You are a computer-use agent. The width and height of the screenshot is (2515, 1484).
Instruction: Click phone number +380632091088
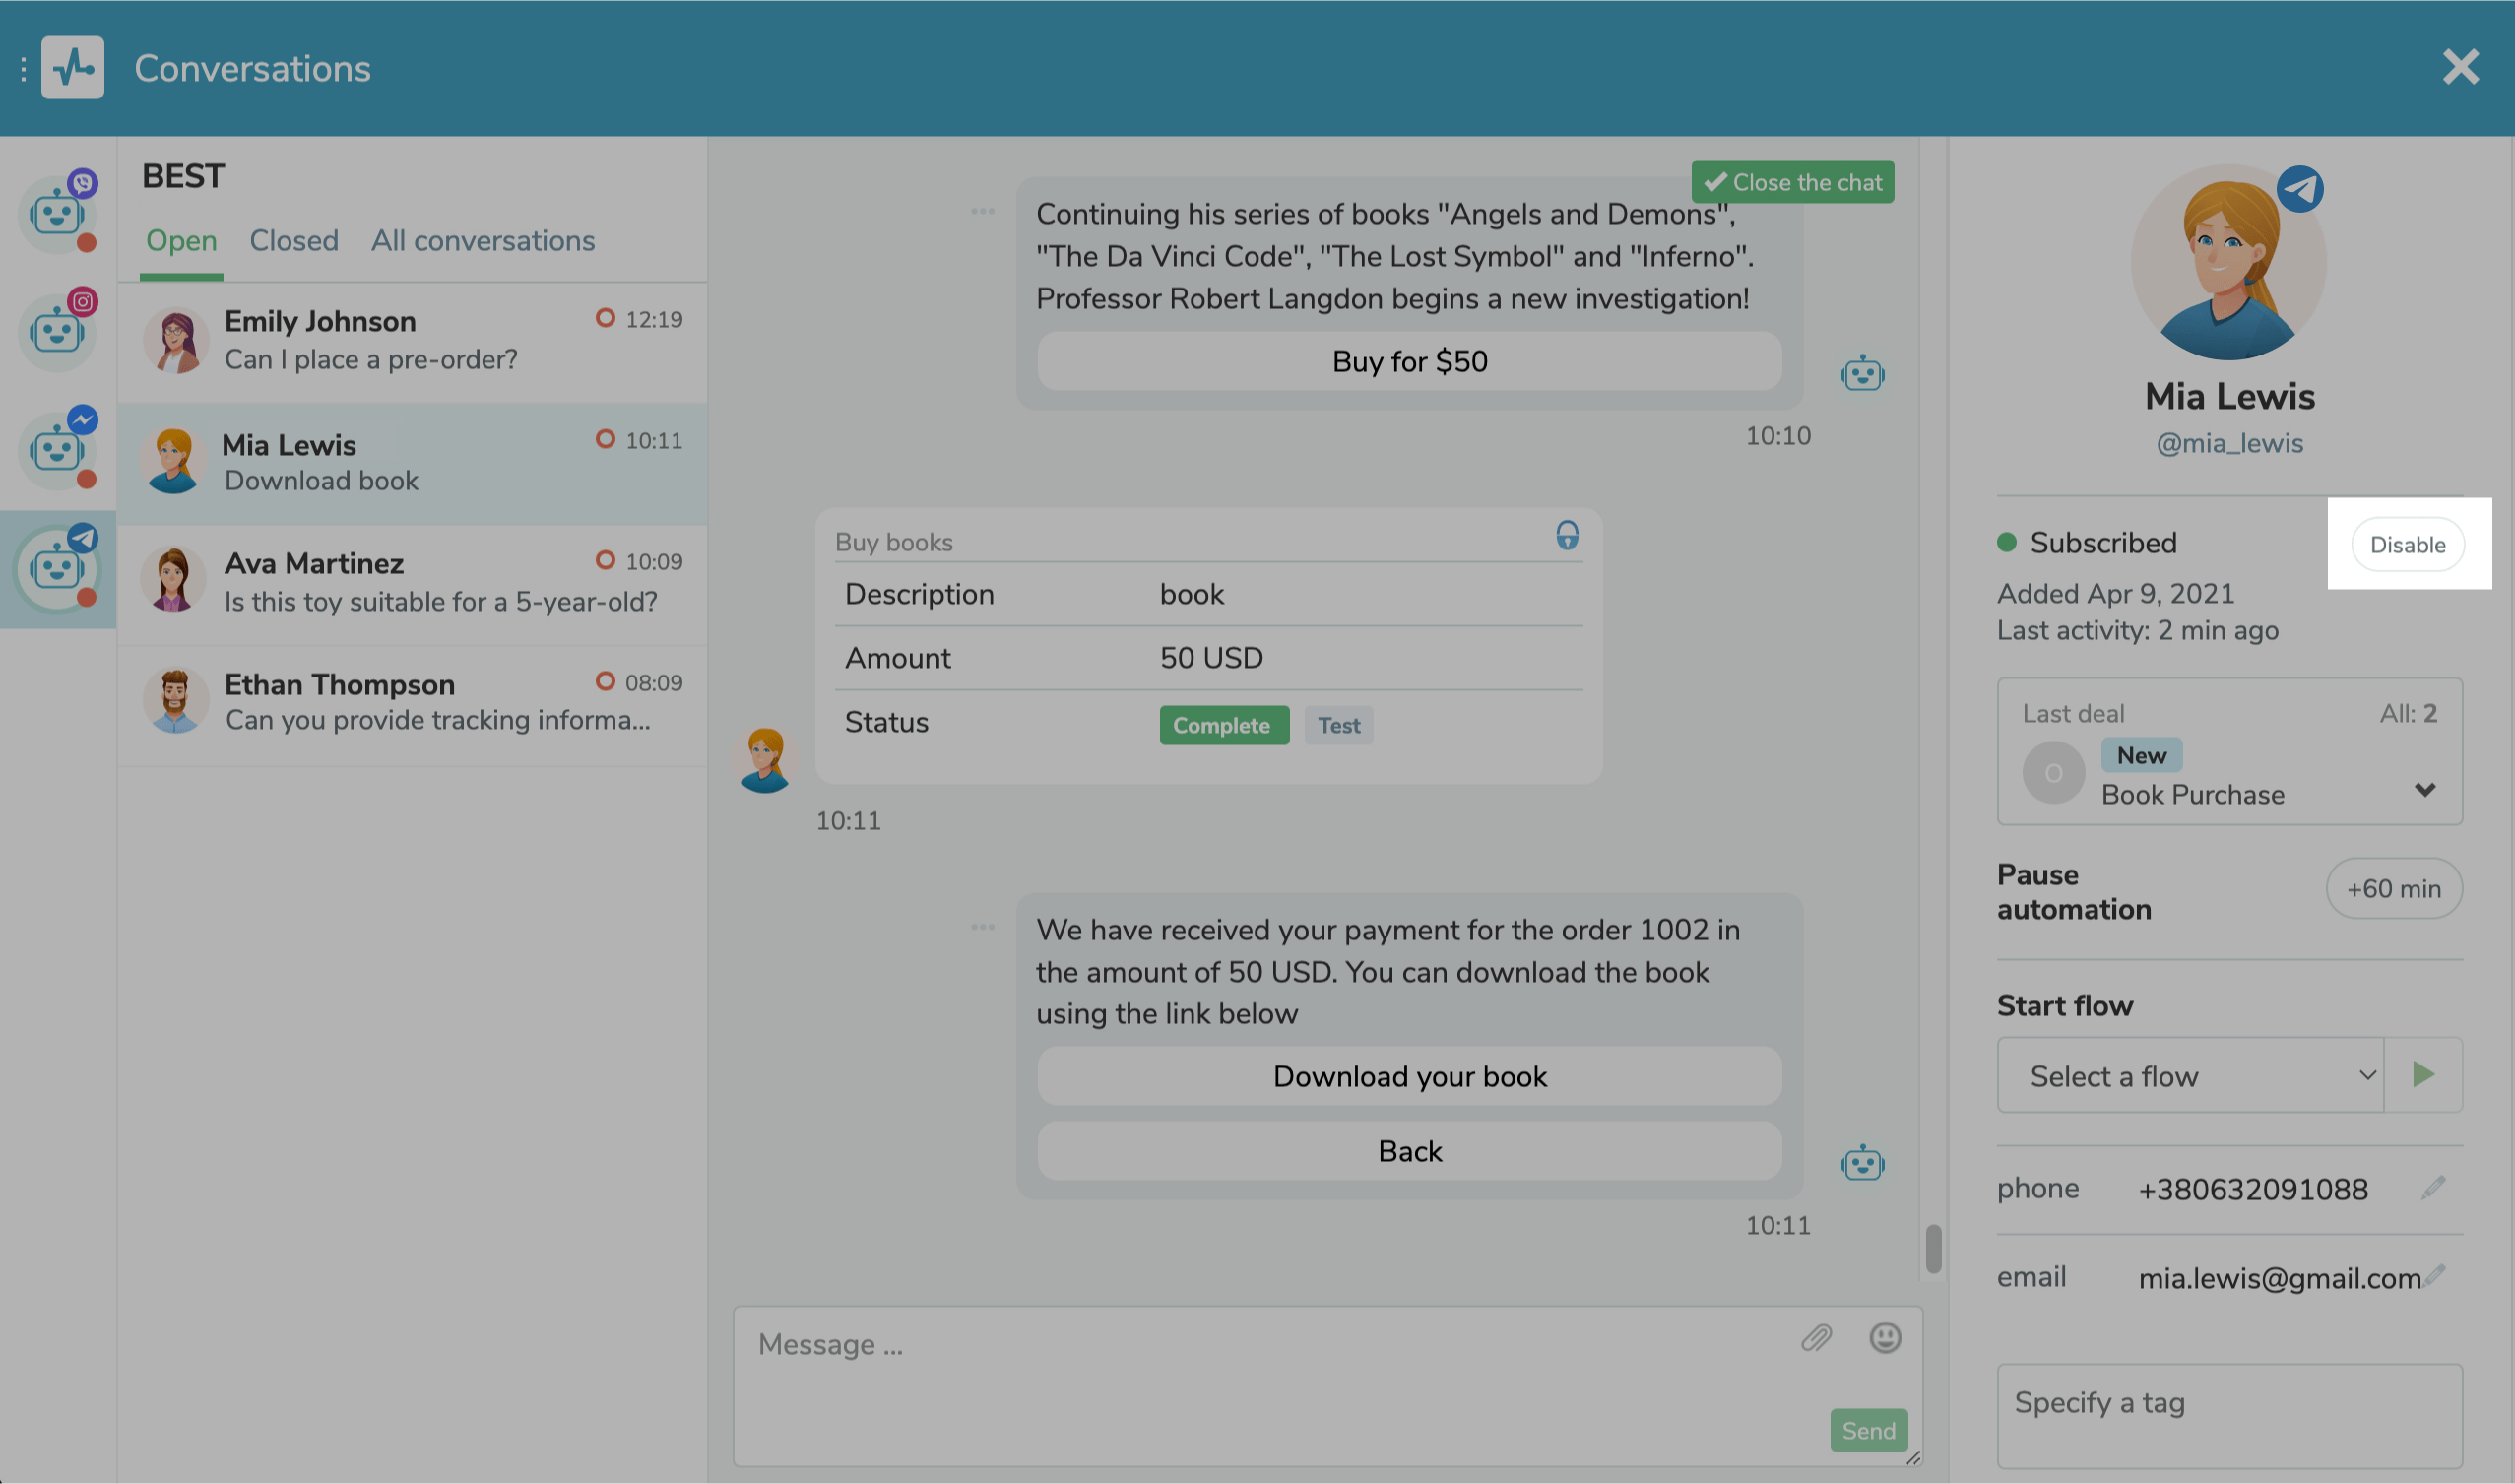coord(2253,1189)
